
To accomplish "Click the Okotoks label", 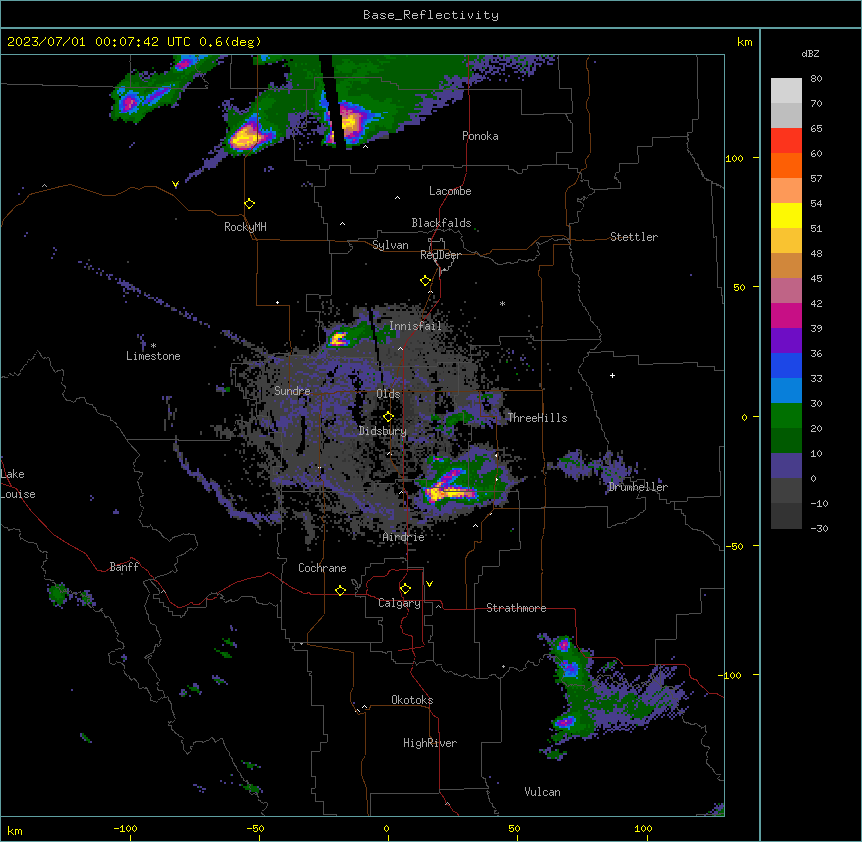I will pos(412,700).
